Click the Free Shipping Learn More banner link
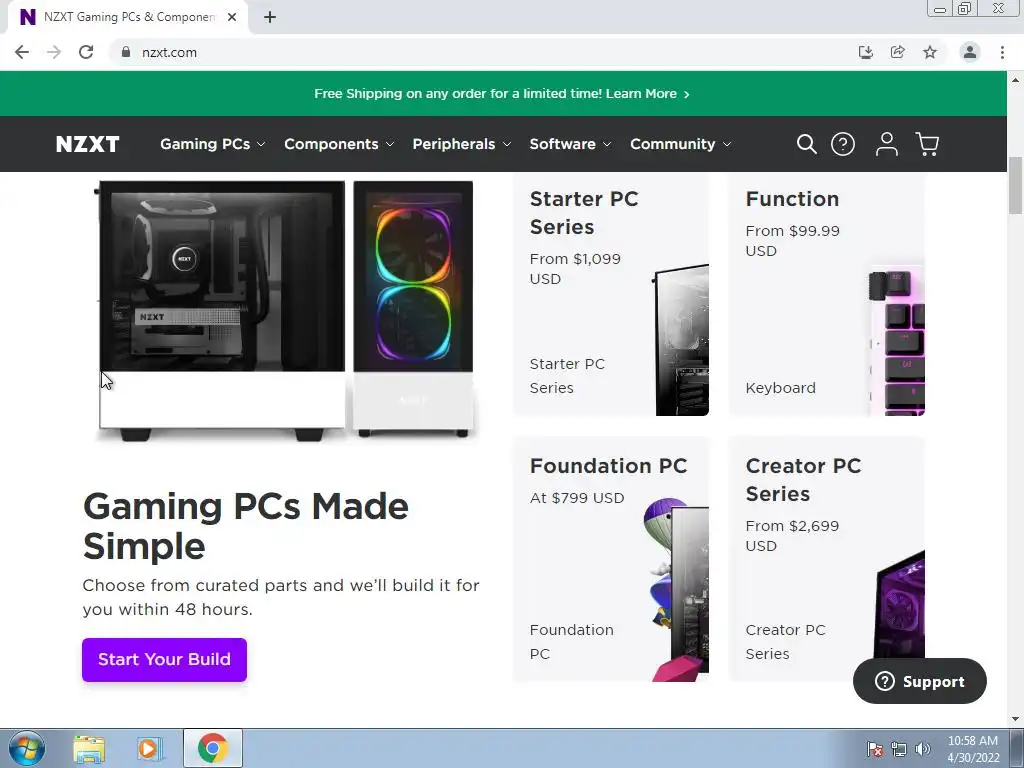 502,94
